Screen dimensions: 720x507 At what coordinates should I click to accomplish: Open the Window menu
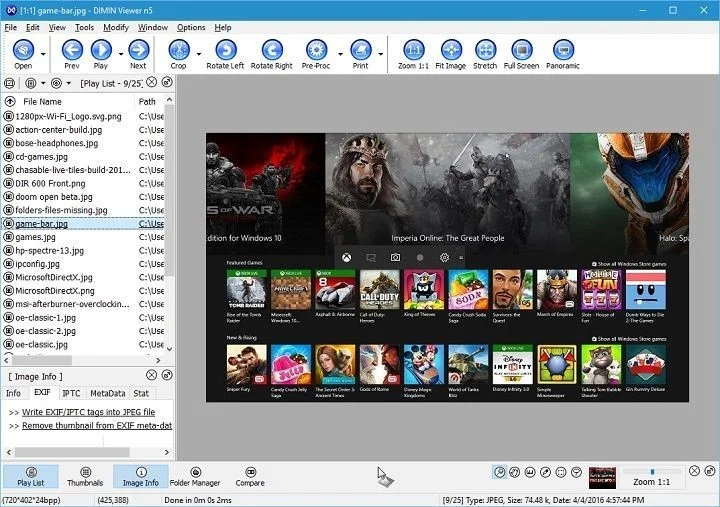(x=153, y=28)
